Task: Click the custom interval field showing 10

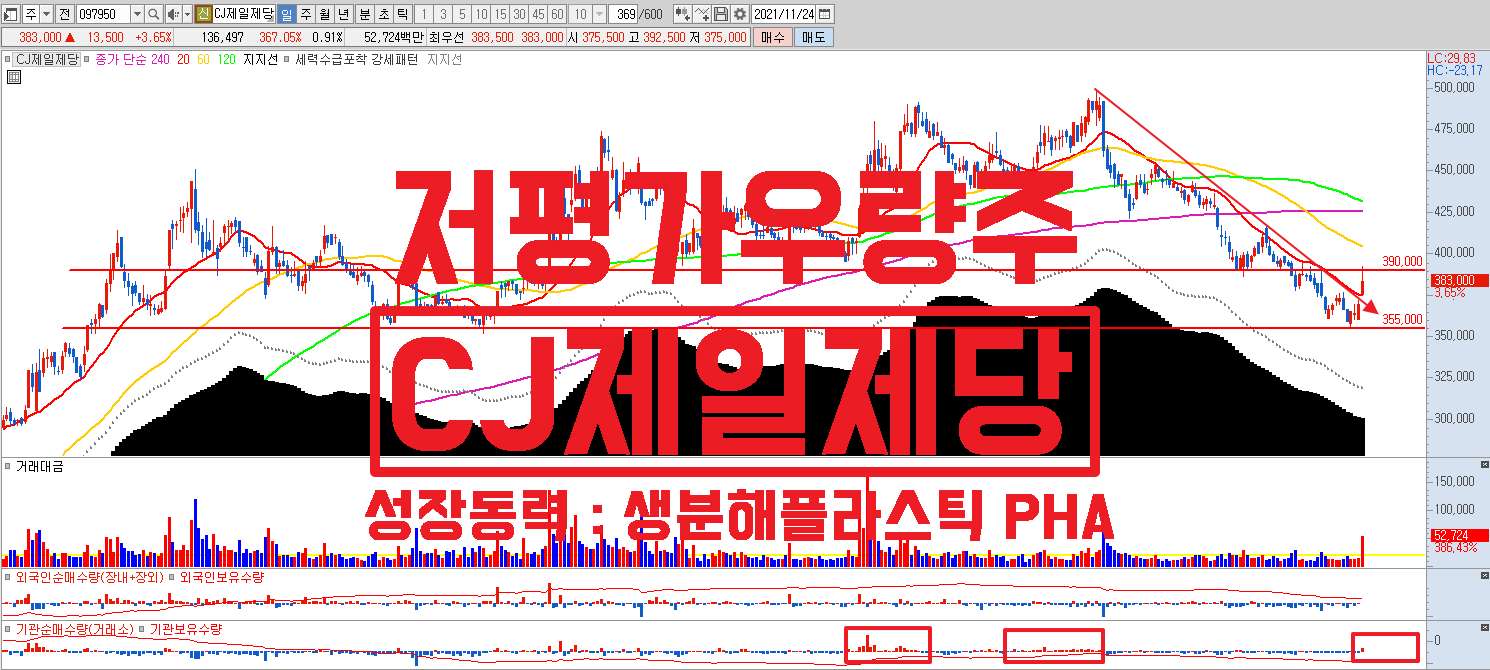Action: (580, 14)
